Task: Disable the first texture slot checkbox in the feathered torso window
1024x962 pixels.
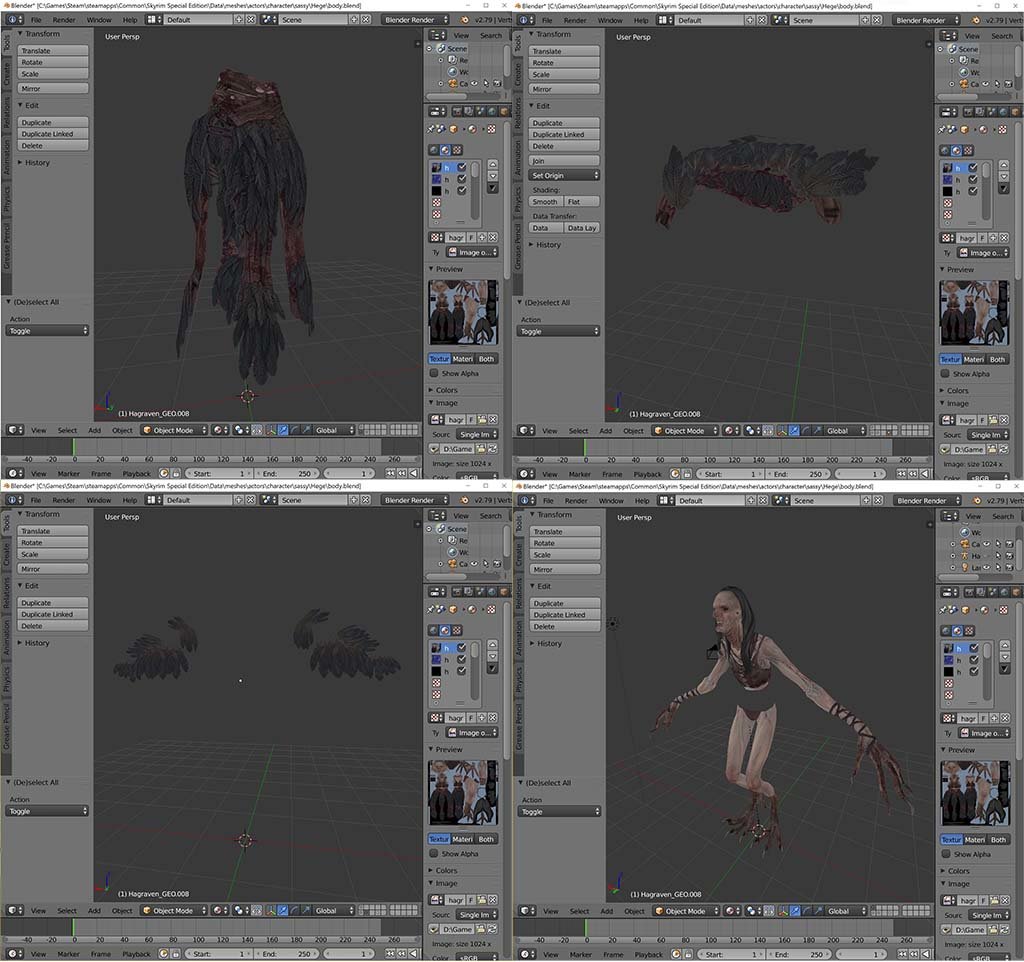Action: 462,167
